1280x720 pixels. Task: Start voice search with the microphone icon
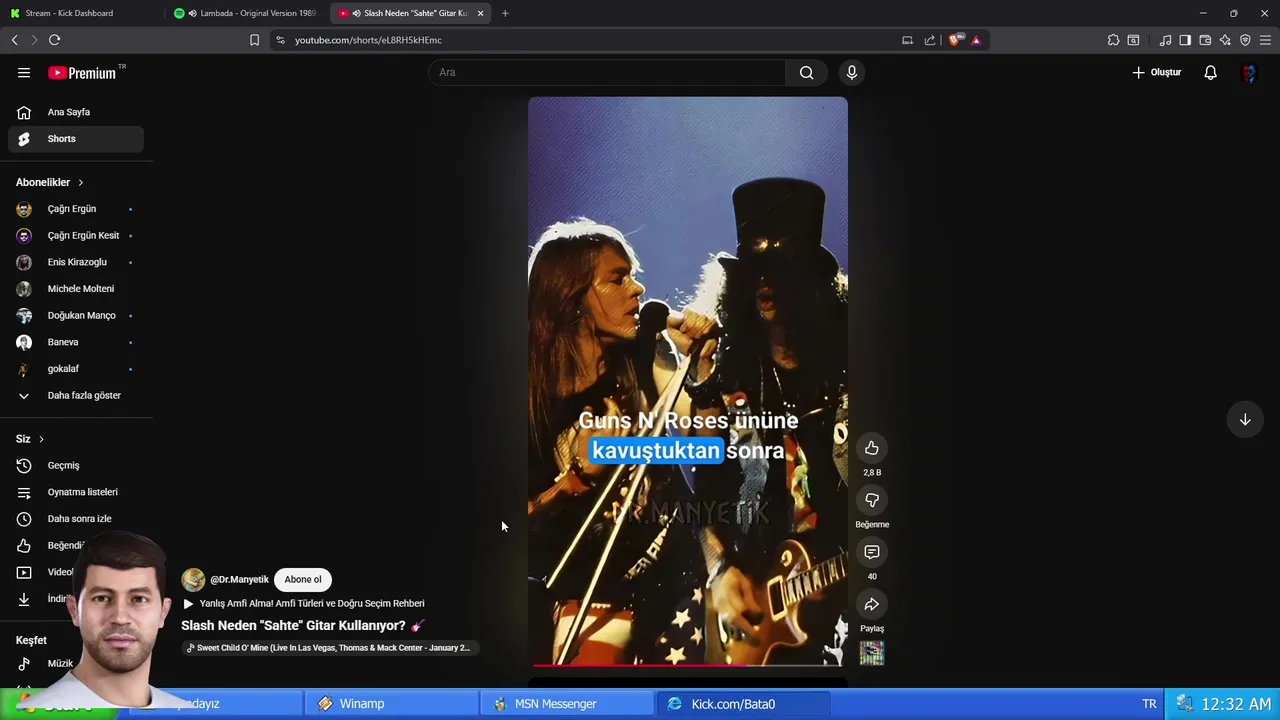852,72
